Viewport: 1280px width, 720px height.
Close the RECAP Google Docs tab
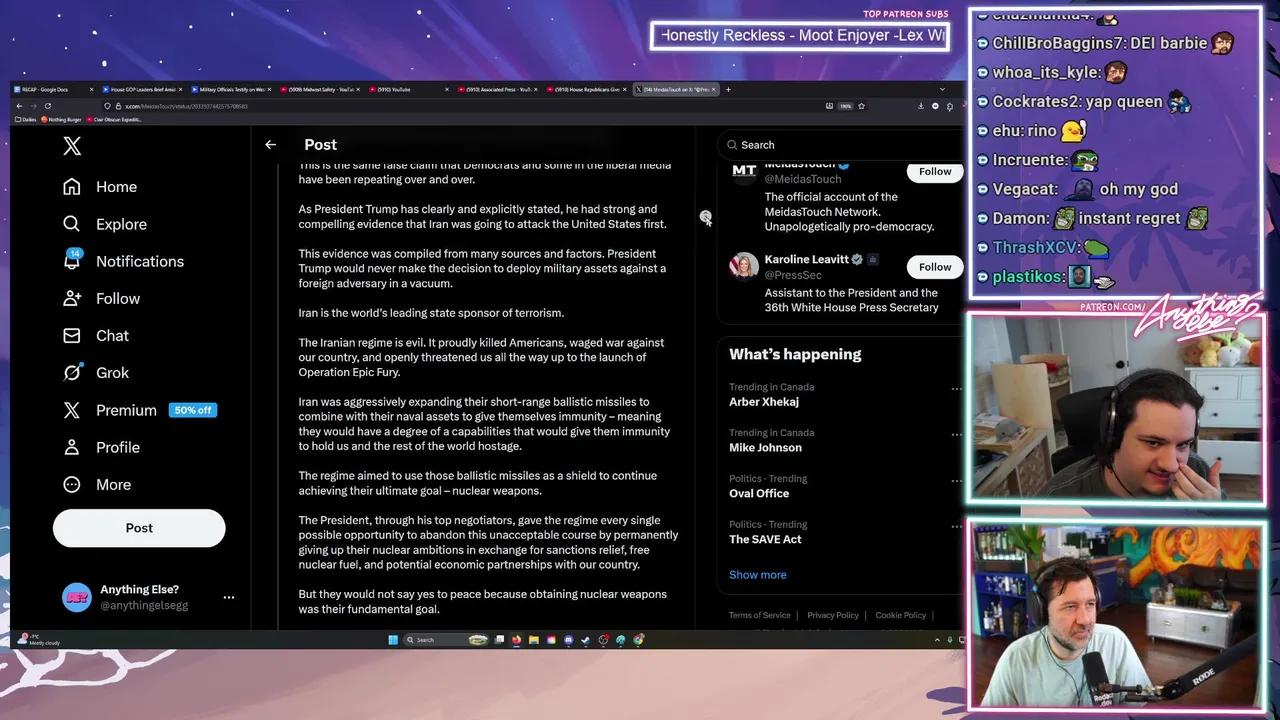click(x=92, y=89)
